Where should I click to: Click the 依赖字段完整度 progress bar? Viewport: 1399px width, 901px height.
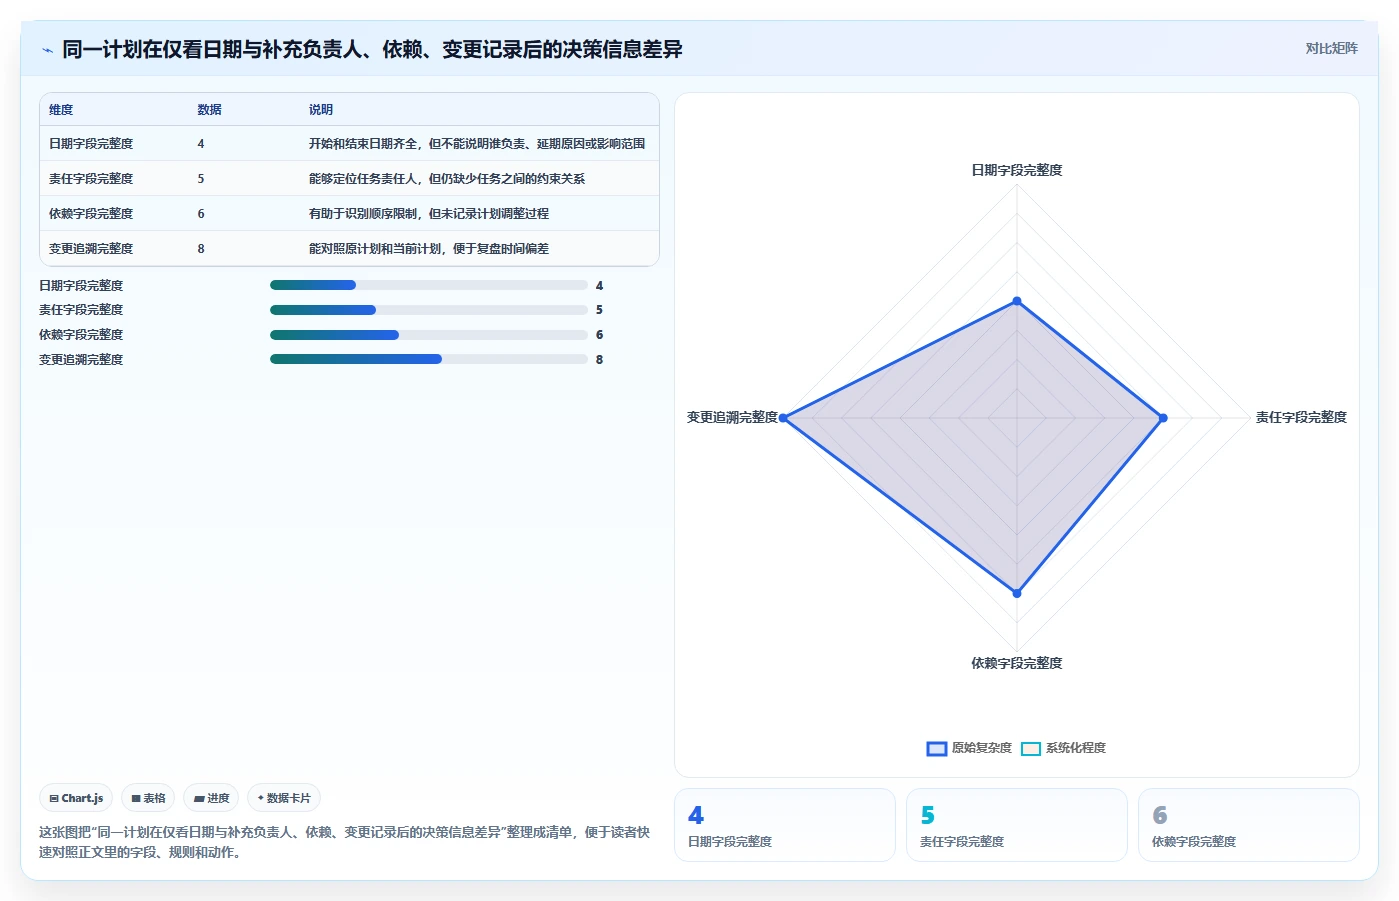(429, 335)
